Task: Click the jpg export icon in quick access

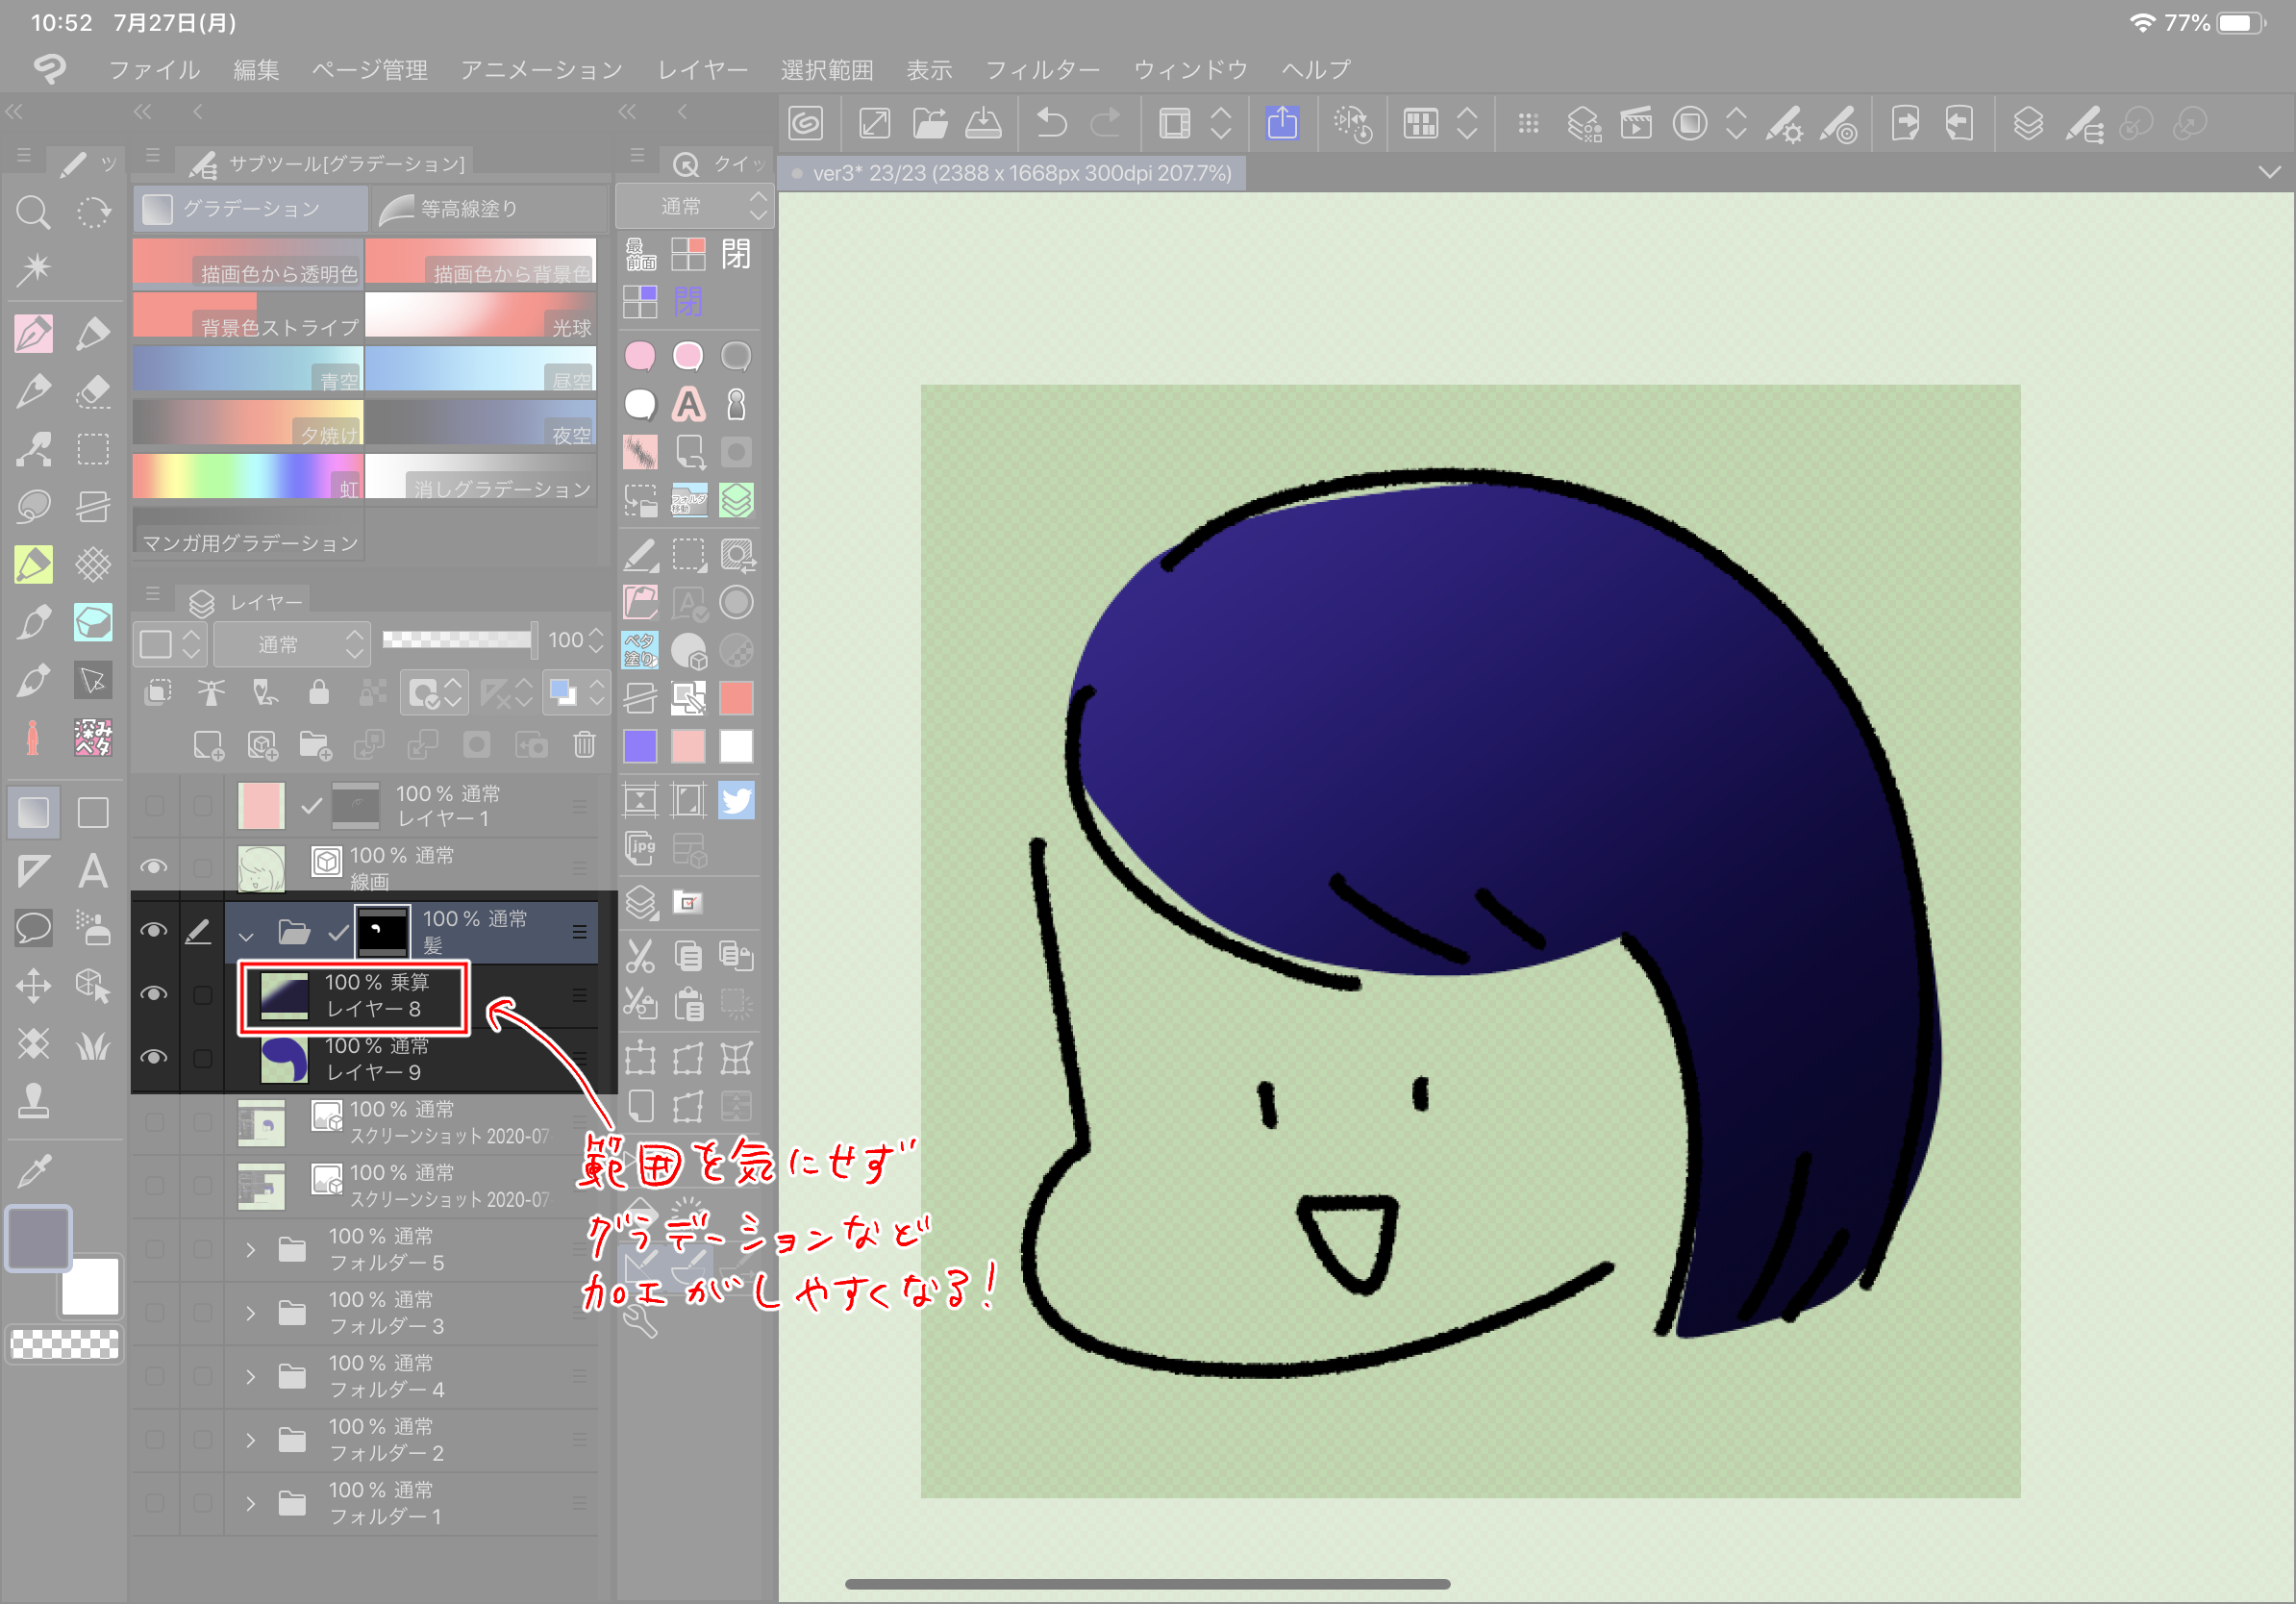Action: (x=640, y=849)
